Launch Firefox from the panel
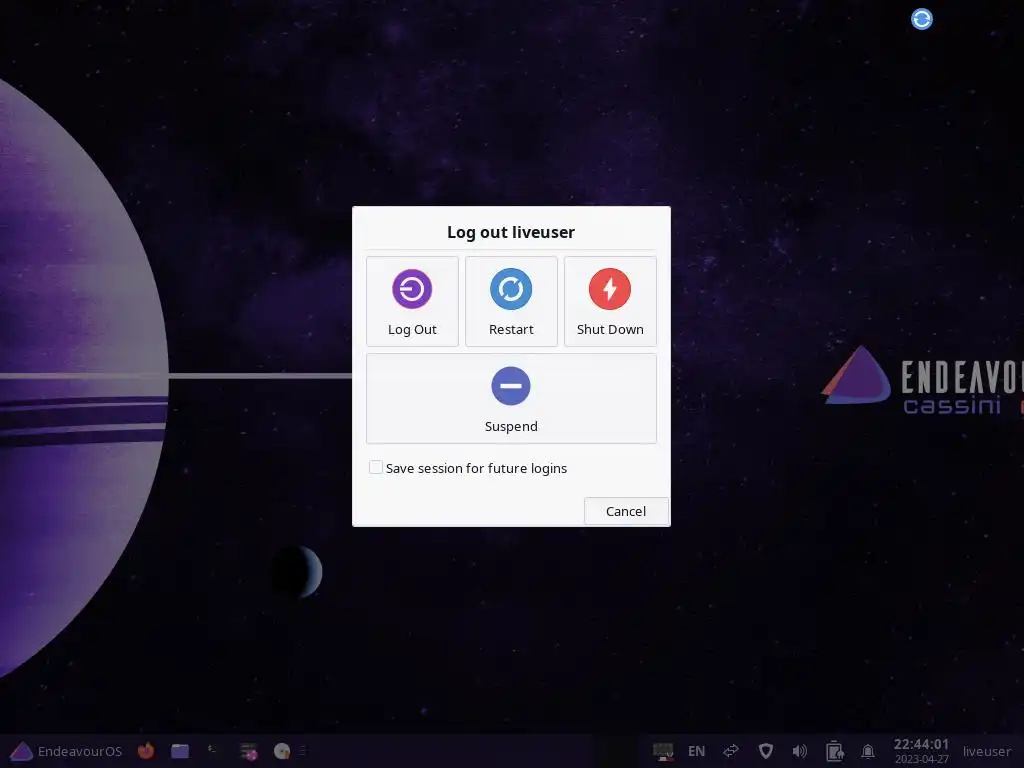Image resolution: width=1024 pixels, height=768 pixels. coord(146,751)
